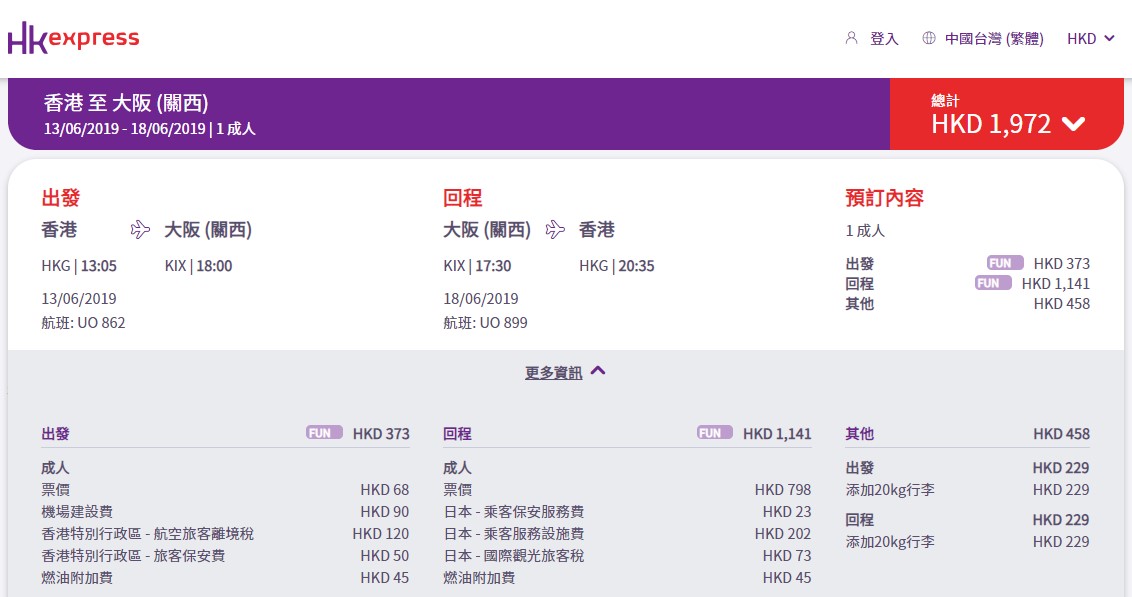Open the 登入 login link
Image resolution: width=1132 pixels, height=597 pixels.
click(884, 38)
